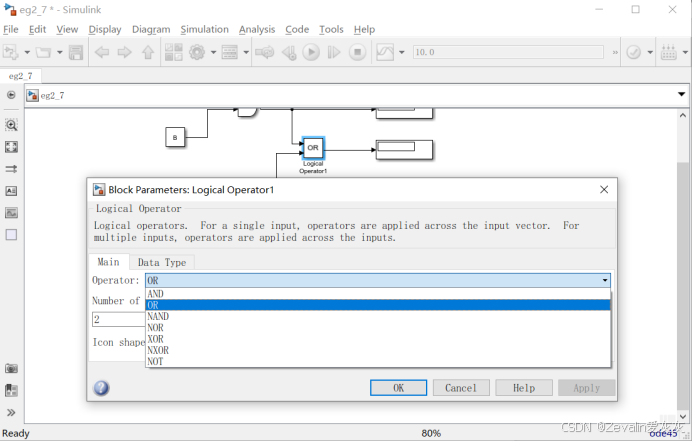Open the Help menu
The height and width of the screenshot is (441, 692).
click(364, 30)
